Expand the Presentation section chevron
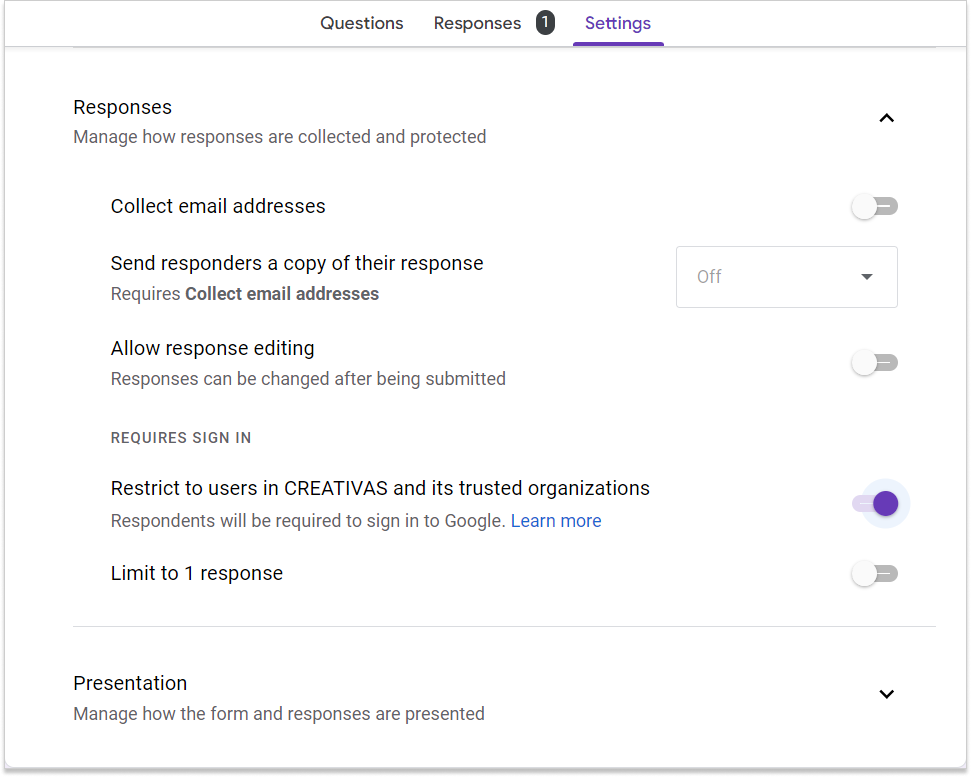 coord(886,694)
